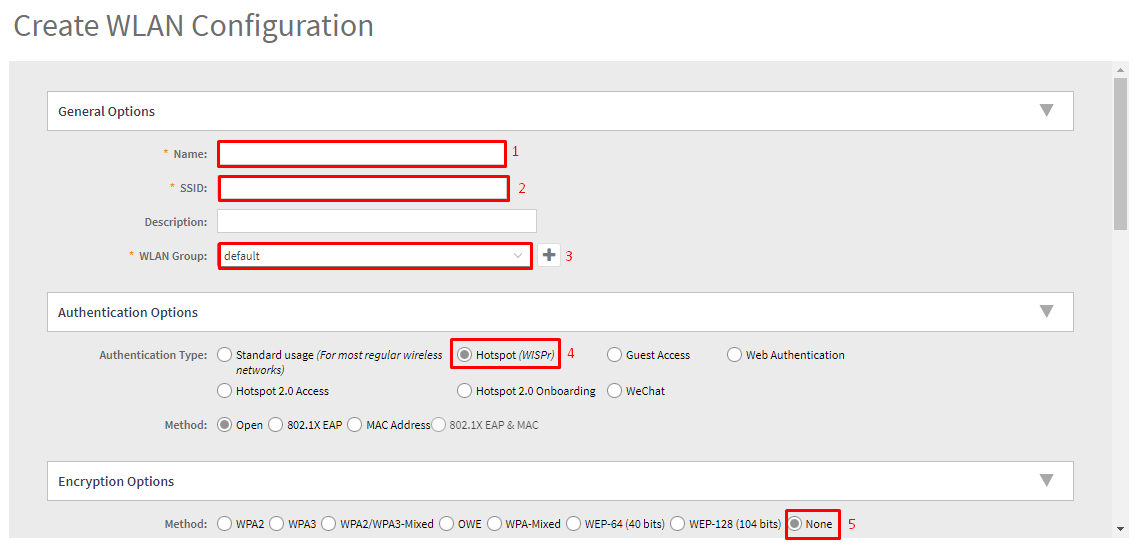Select OWE encryption method

pos(447,523)
